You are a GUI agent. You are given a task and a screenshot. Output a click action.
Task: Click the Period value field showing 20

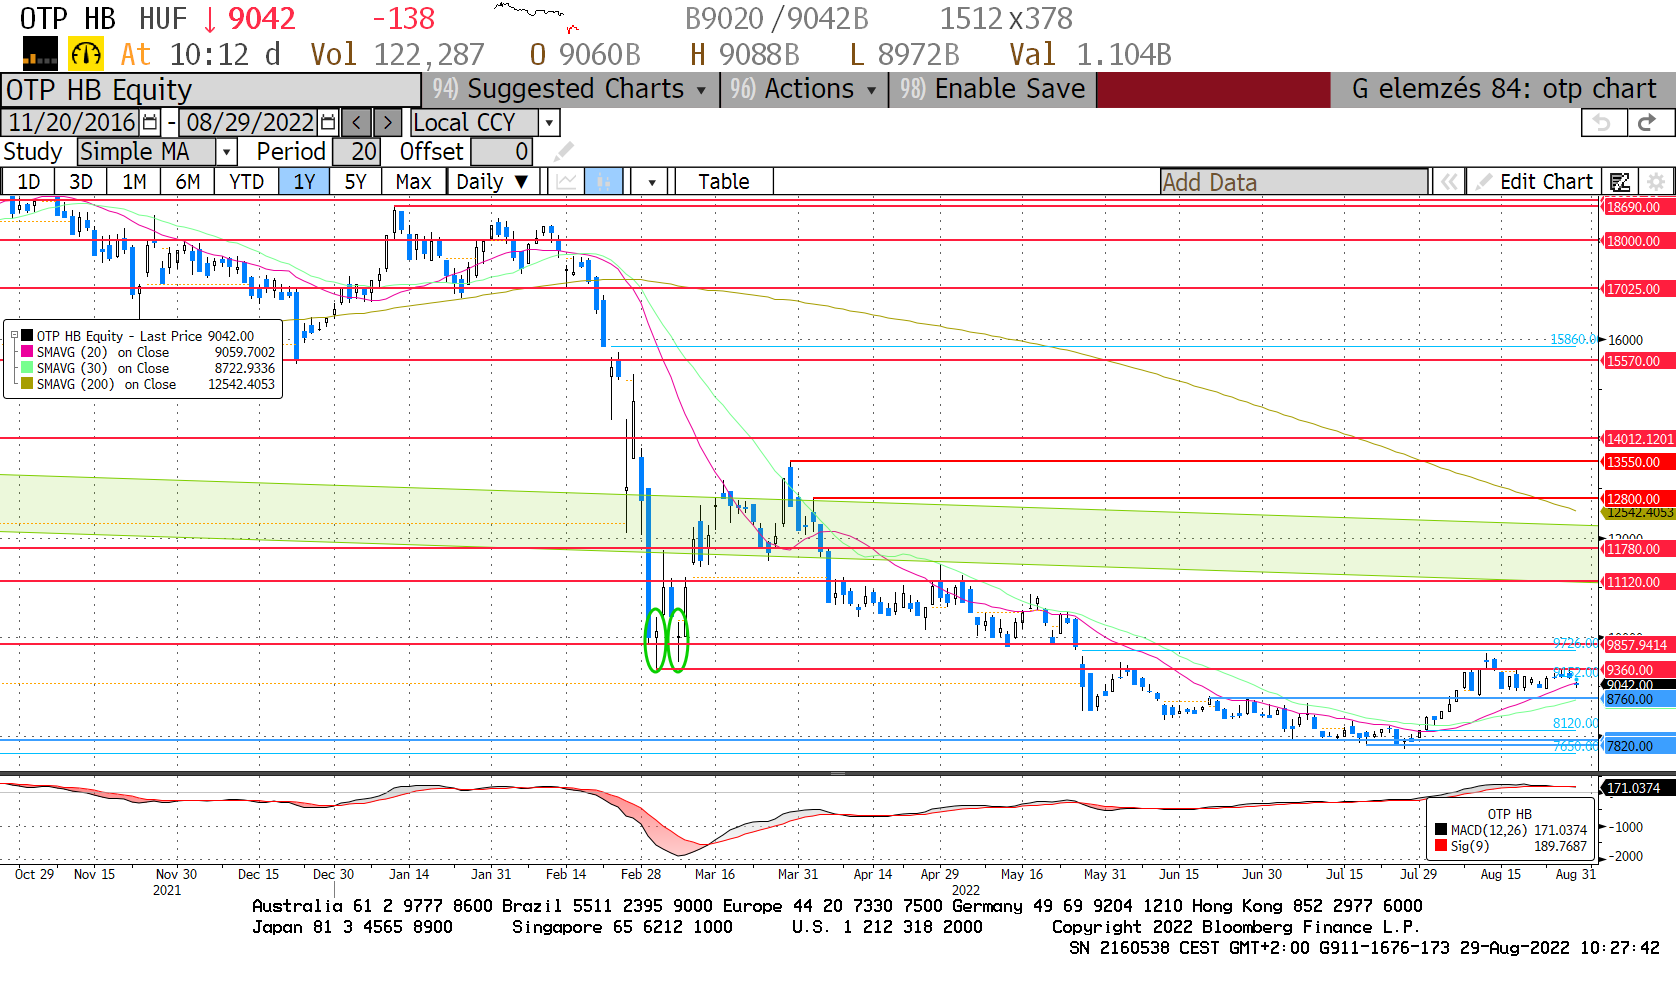356,152
